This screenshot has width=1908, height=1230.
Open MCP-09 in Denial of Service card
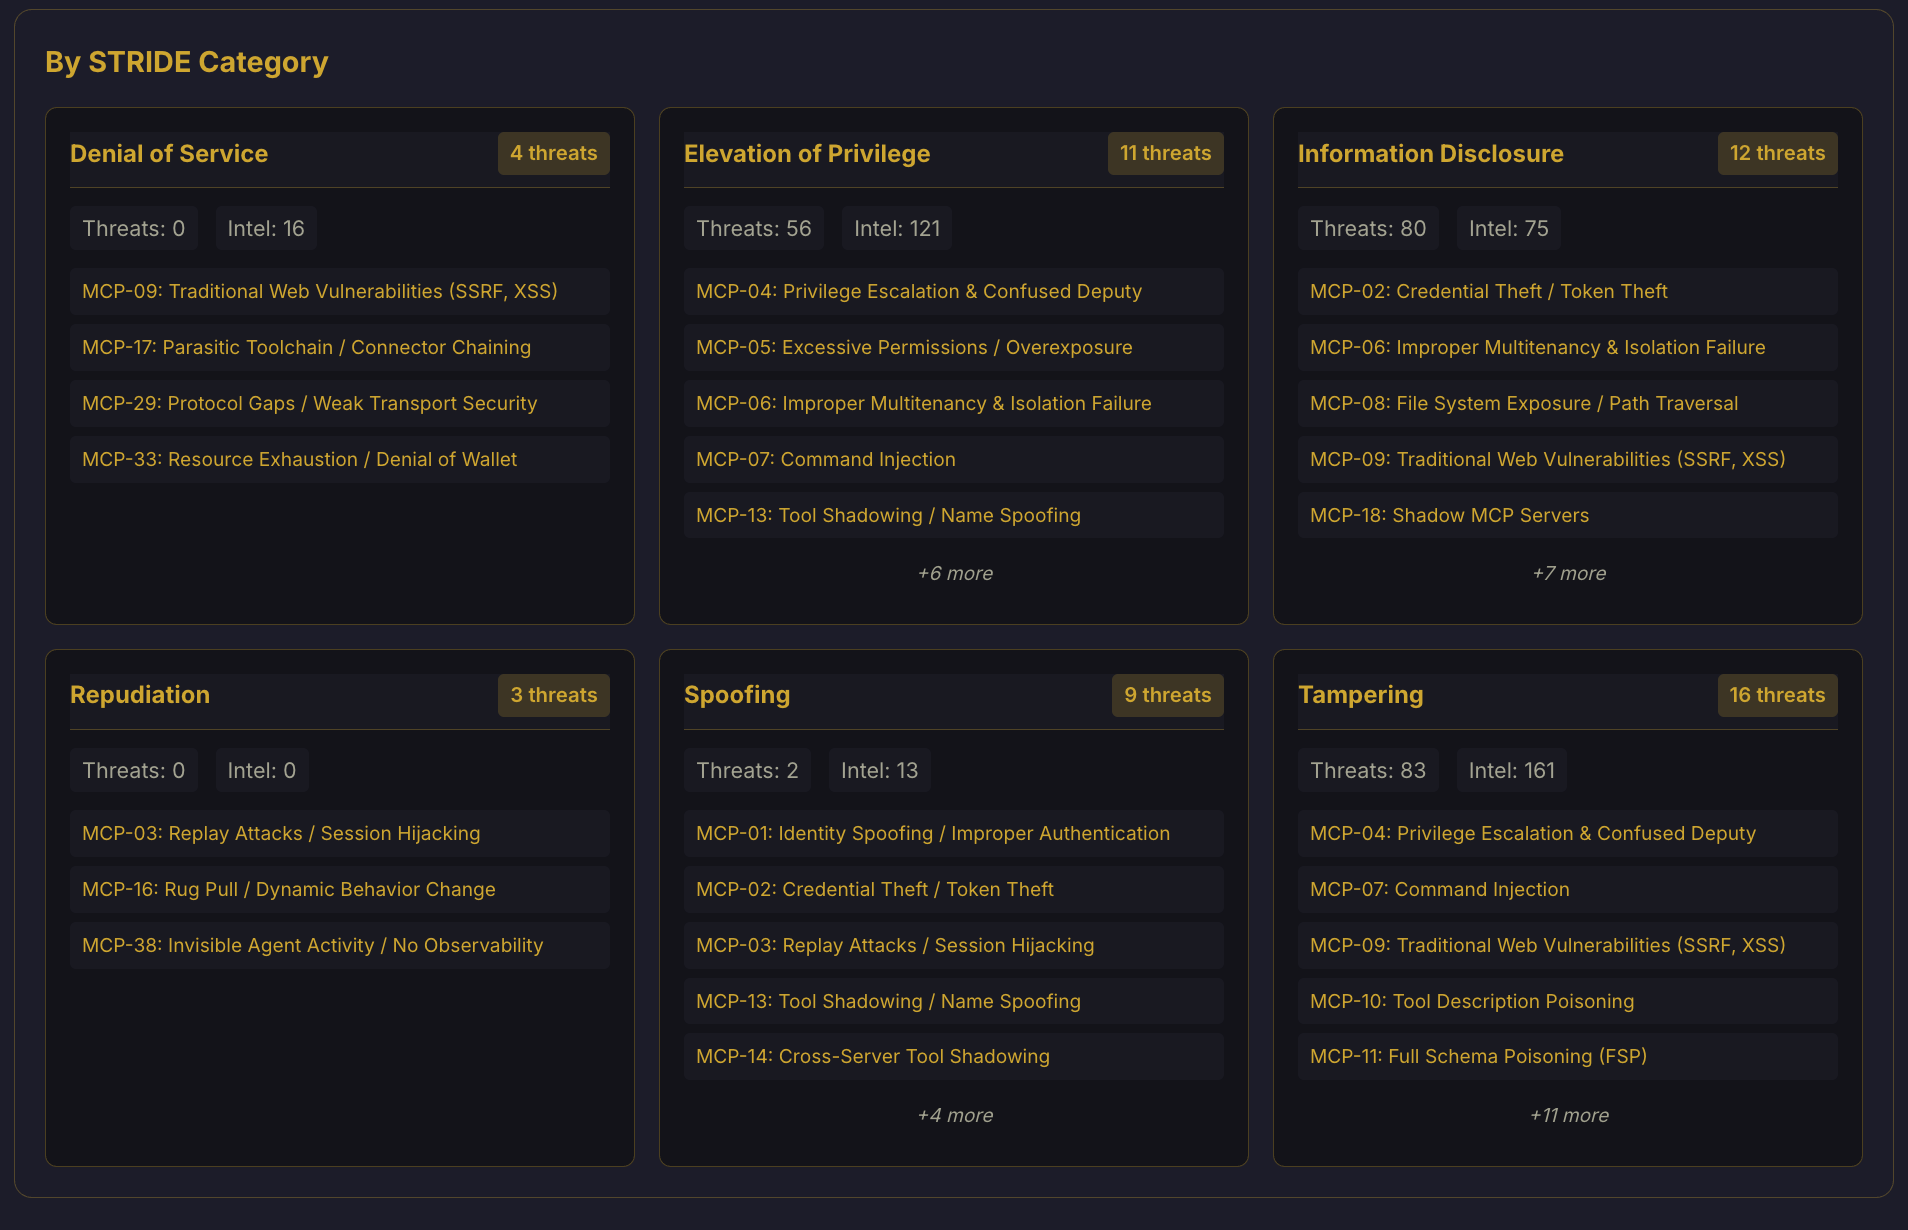point(340,291)
